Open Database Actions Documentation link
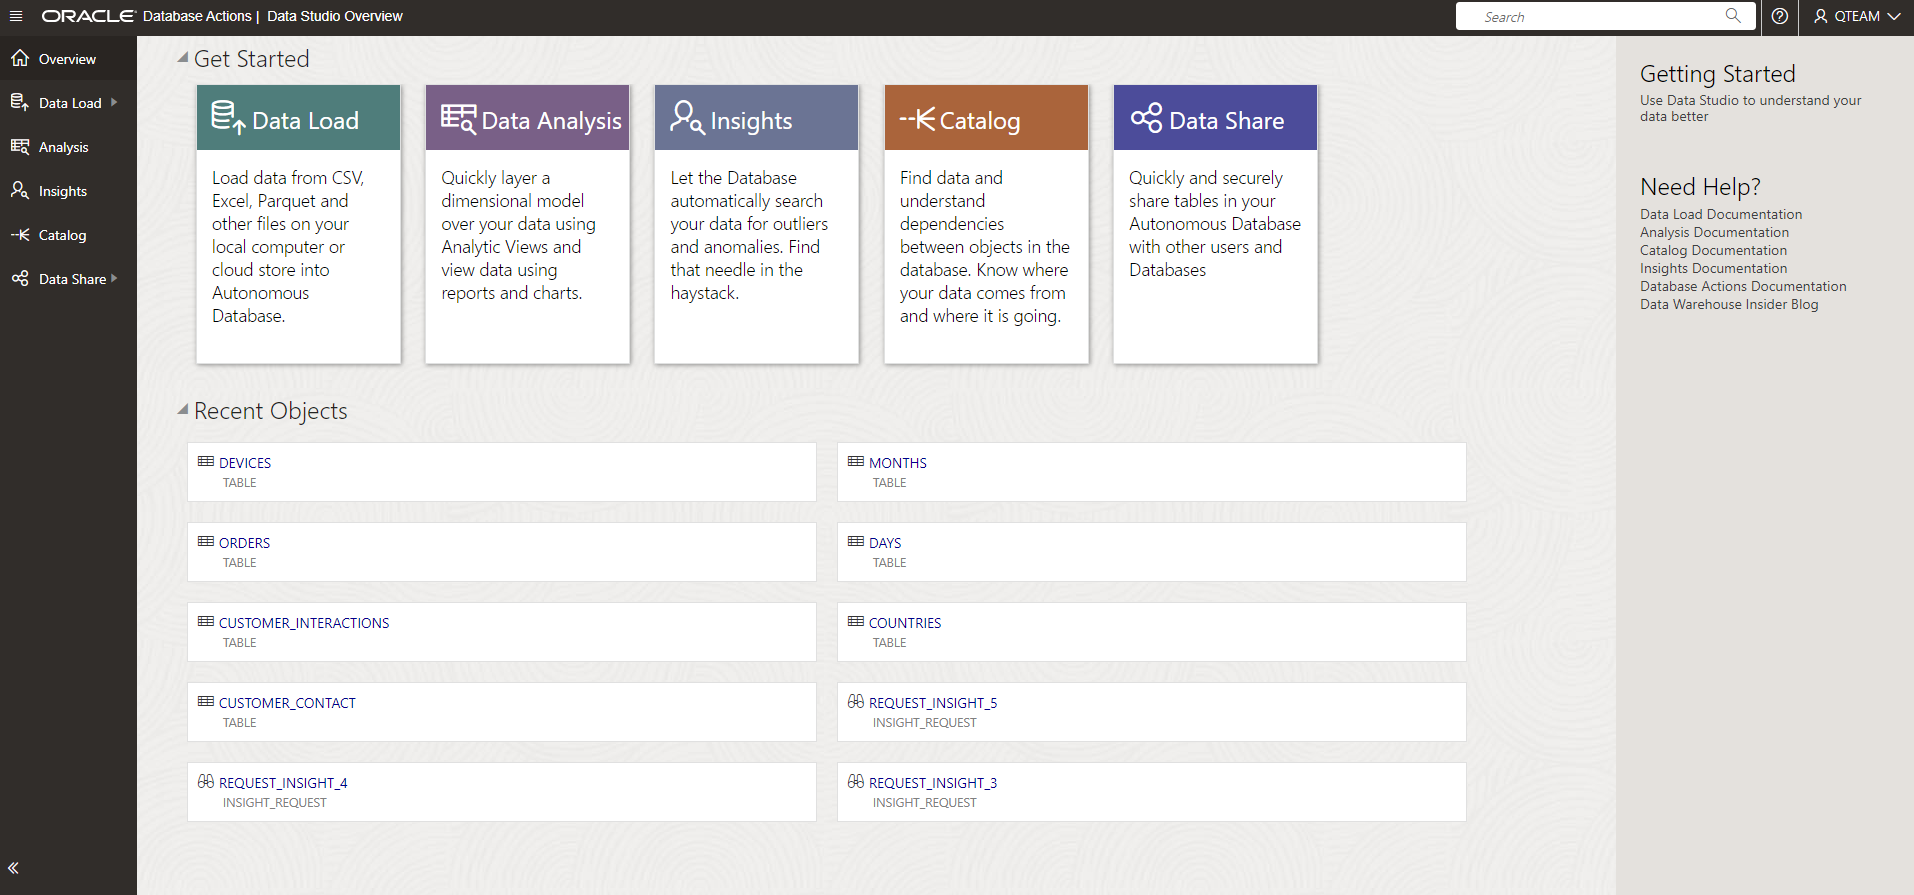This screenshot has width=1914, height=895. 1743,286
